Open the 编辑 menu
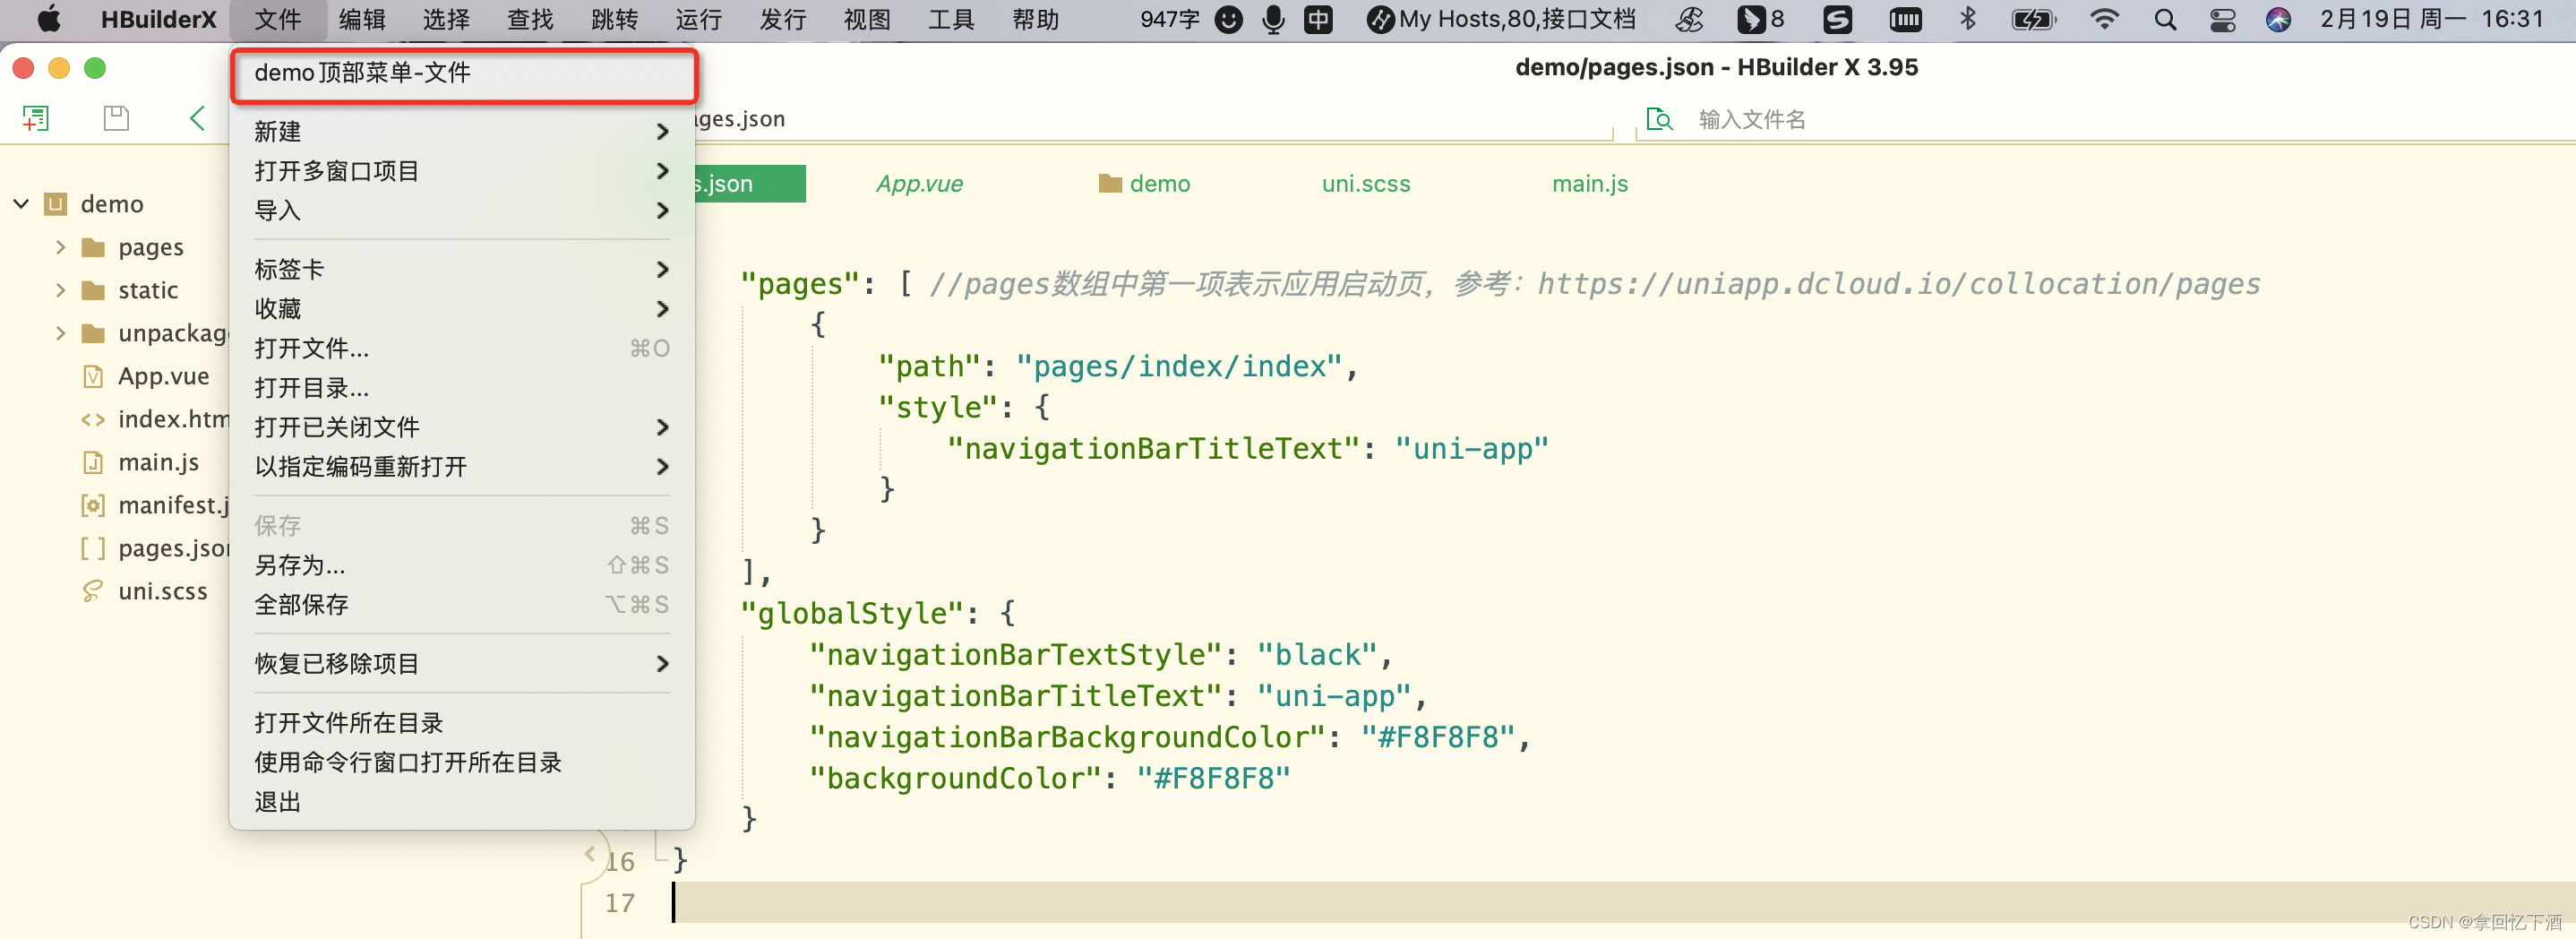2576x939 pixels. point(362,19)
